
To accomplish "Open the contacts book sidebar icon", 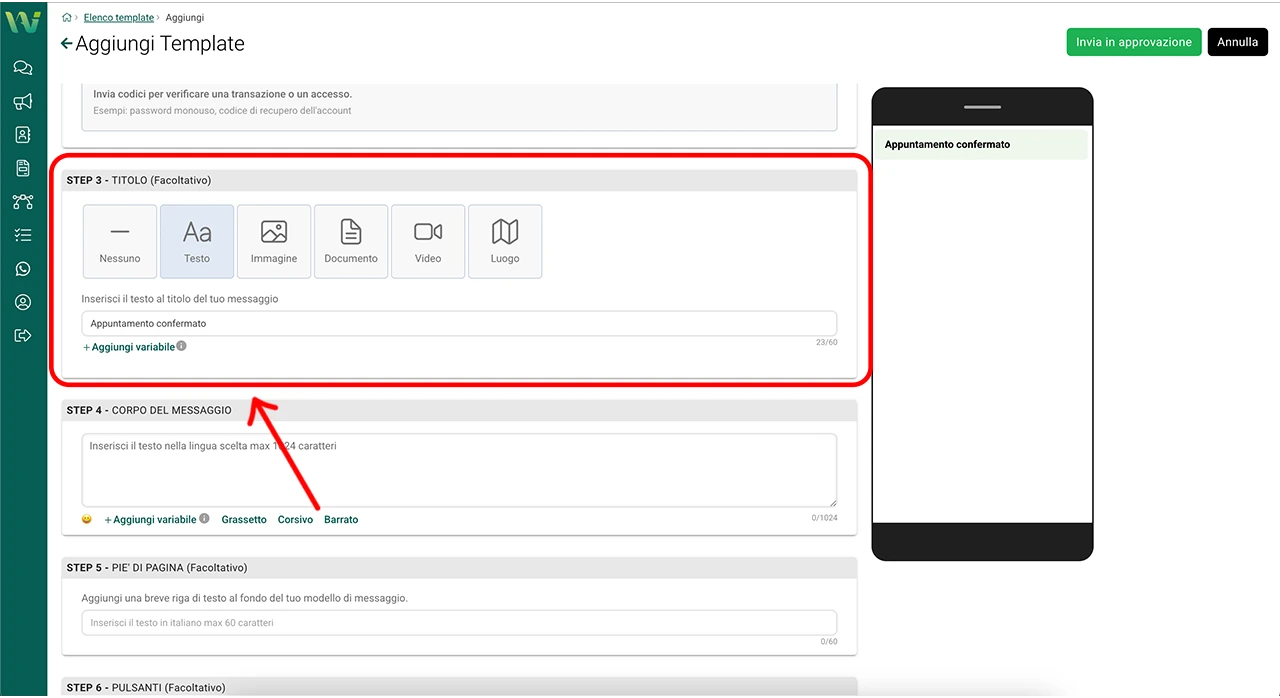I will [23, 134].
